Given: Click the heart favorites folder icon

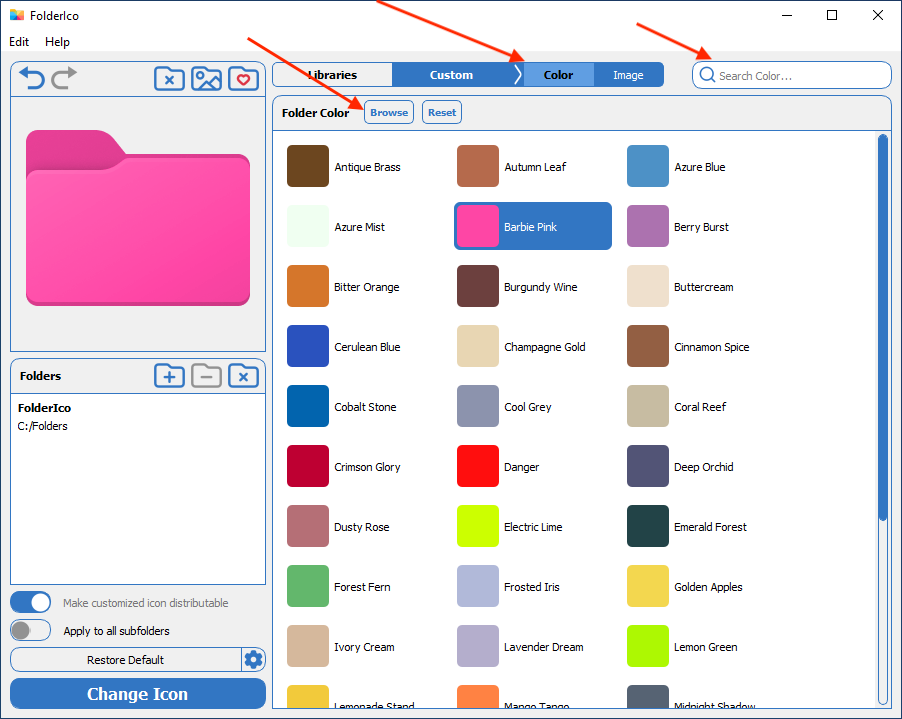Looking at the screenshot, I should click(243, 78).
